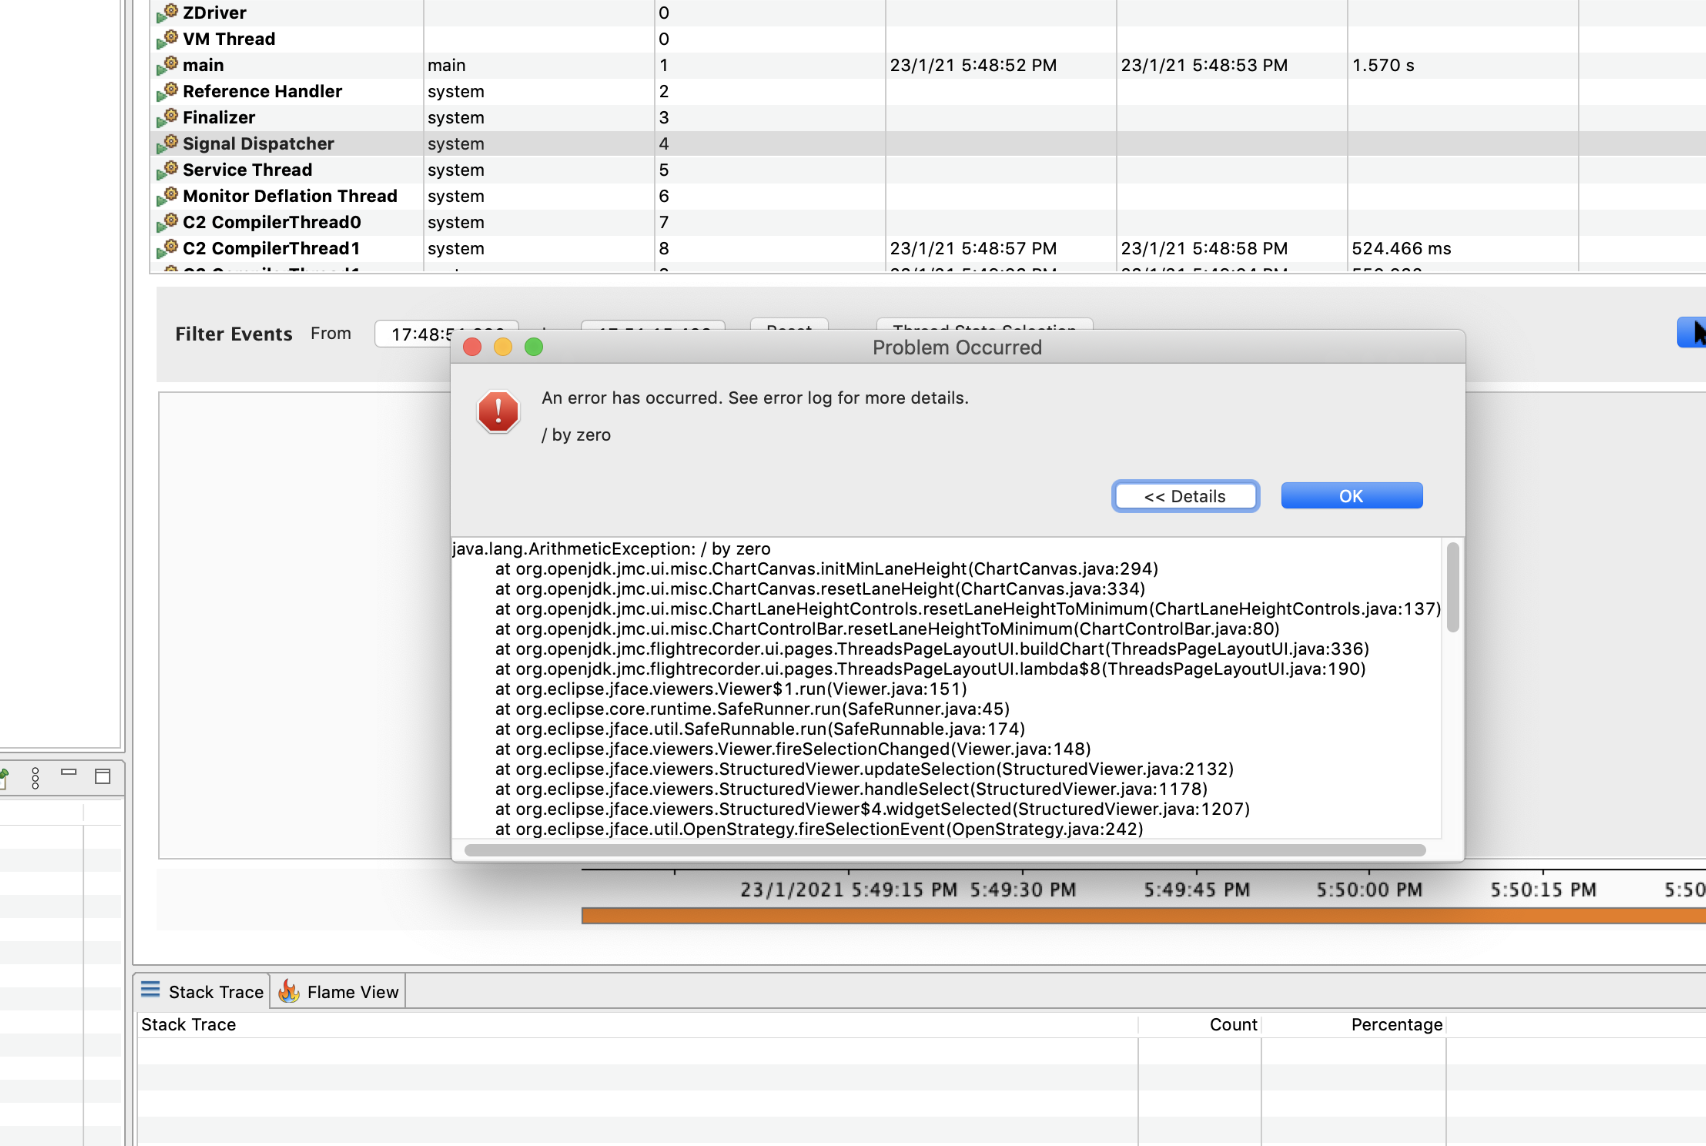Image resolution: width=1706 pixels, height=1146 pixels.
Task: Click the main thread gear icon
Action: pos(168,65)
